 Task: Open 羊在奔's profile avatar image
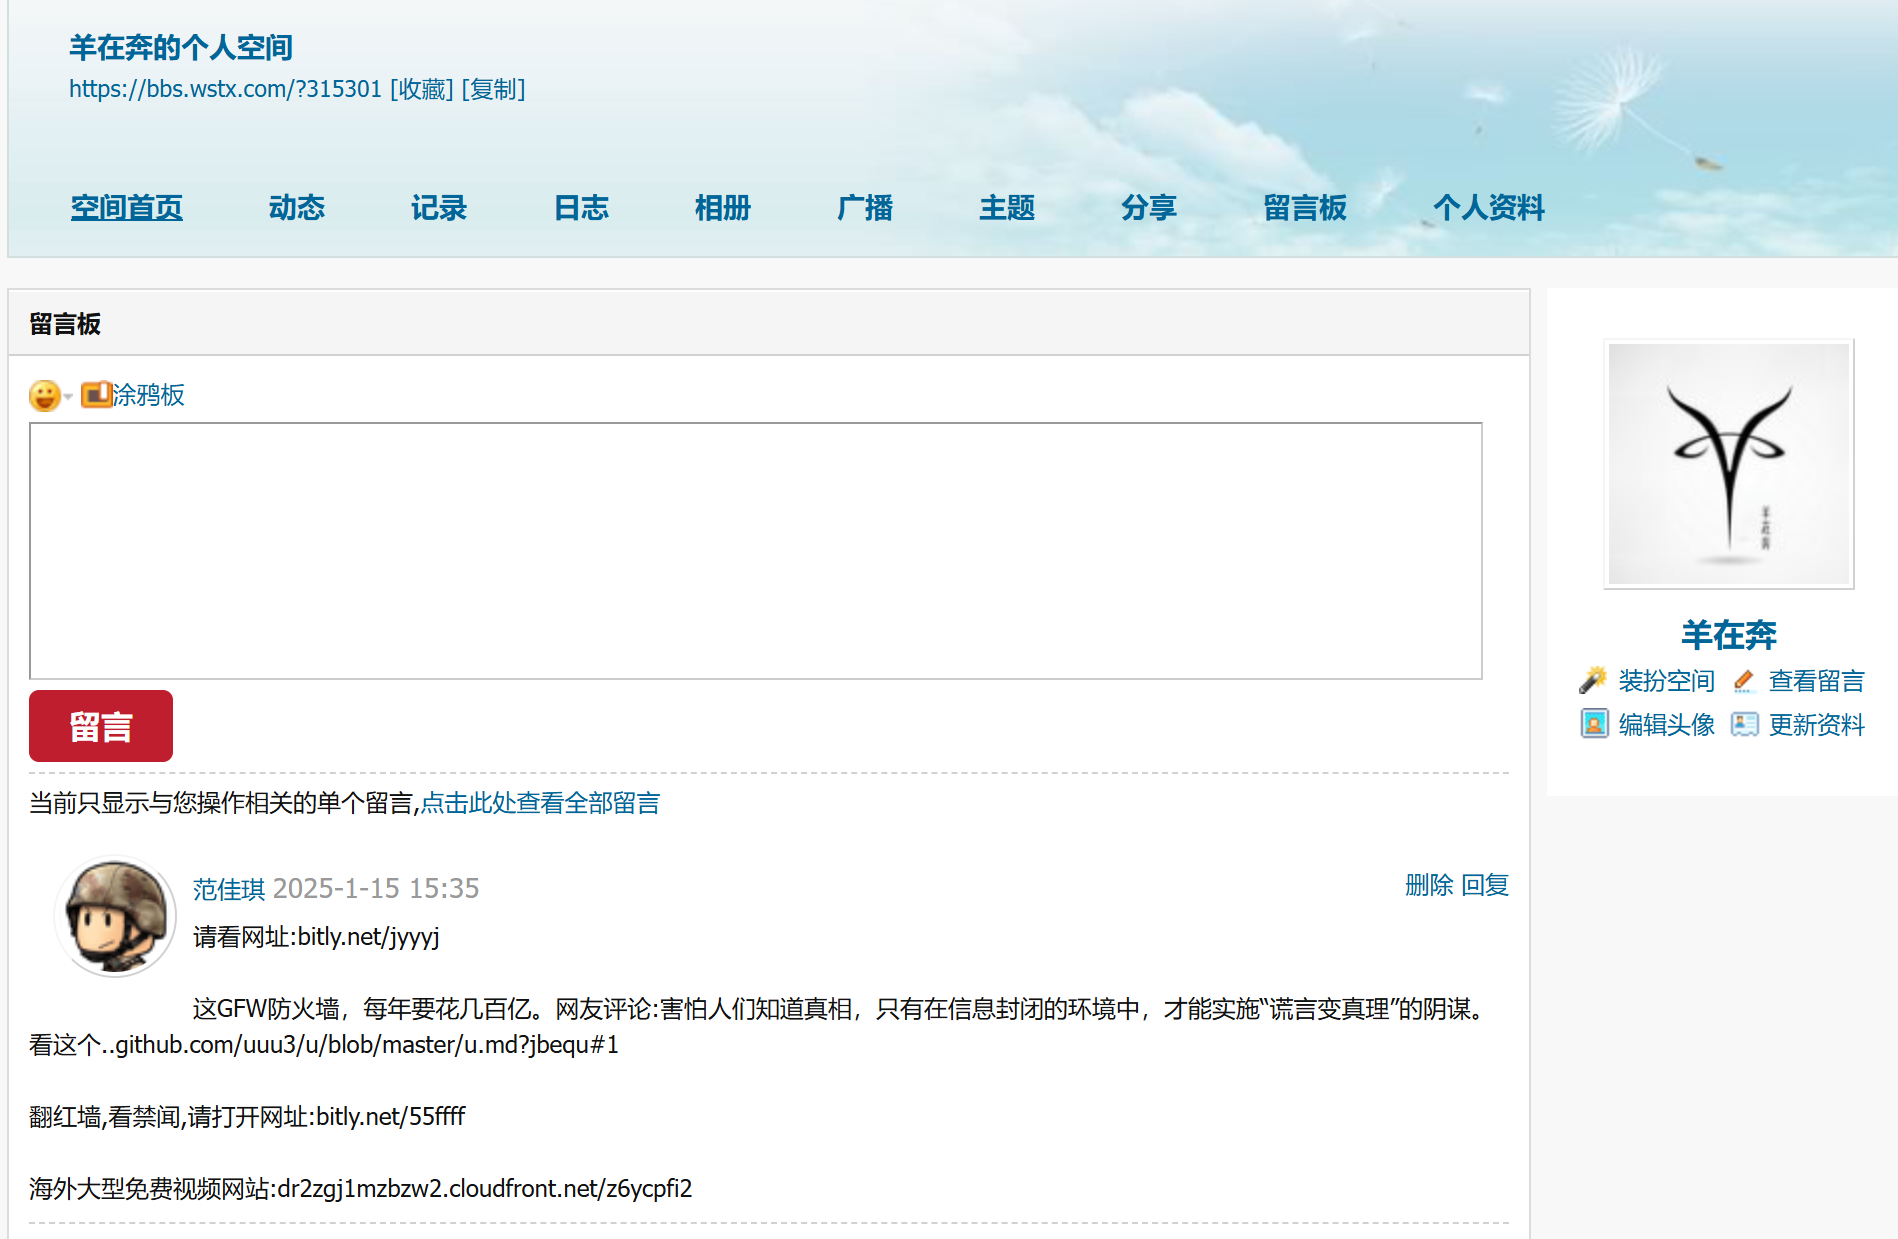tap(1728, 464)
